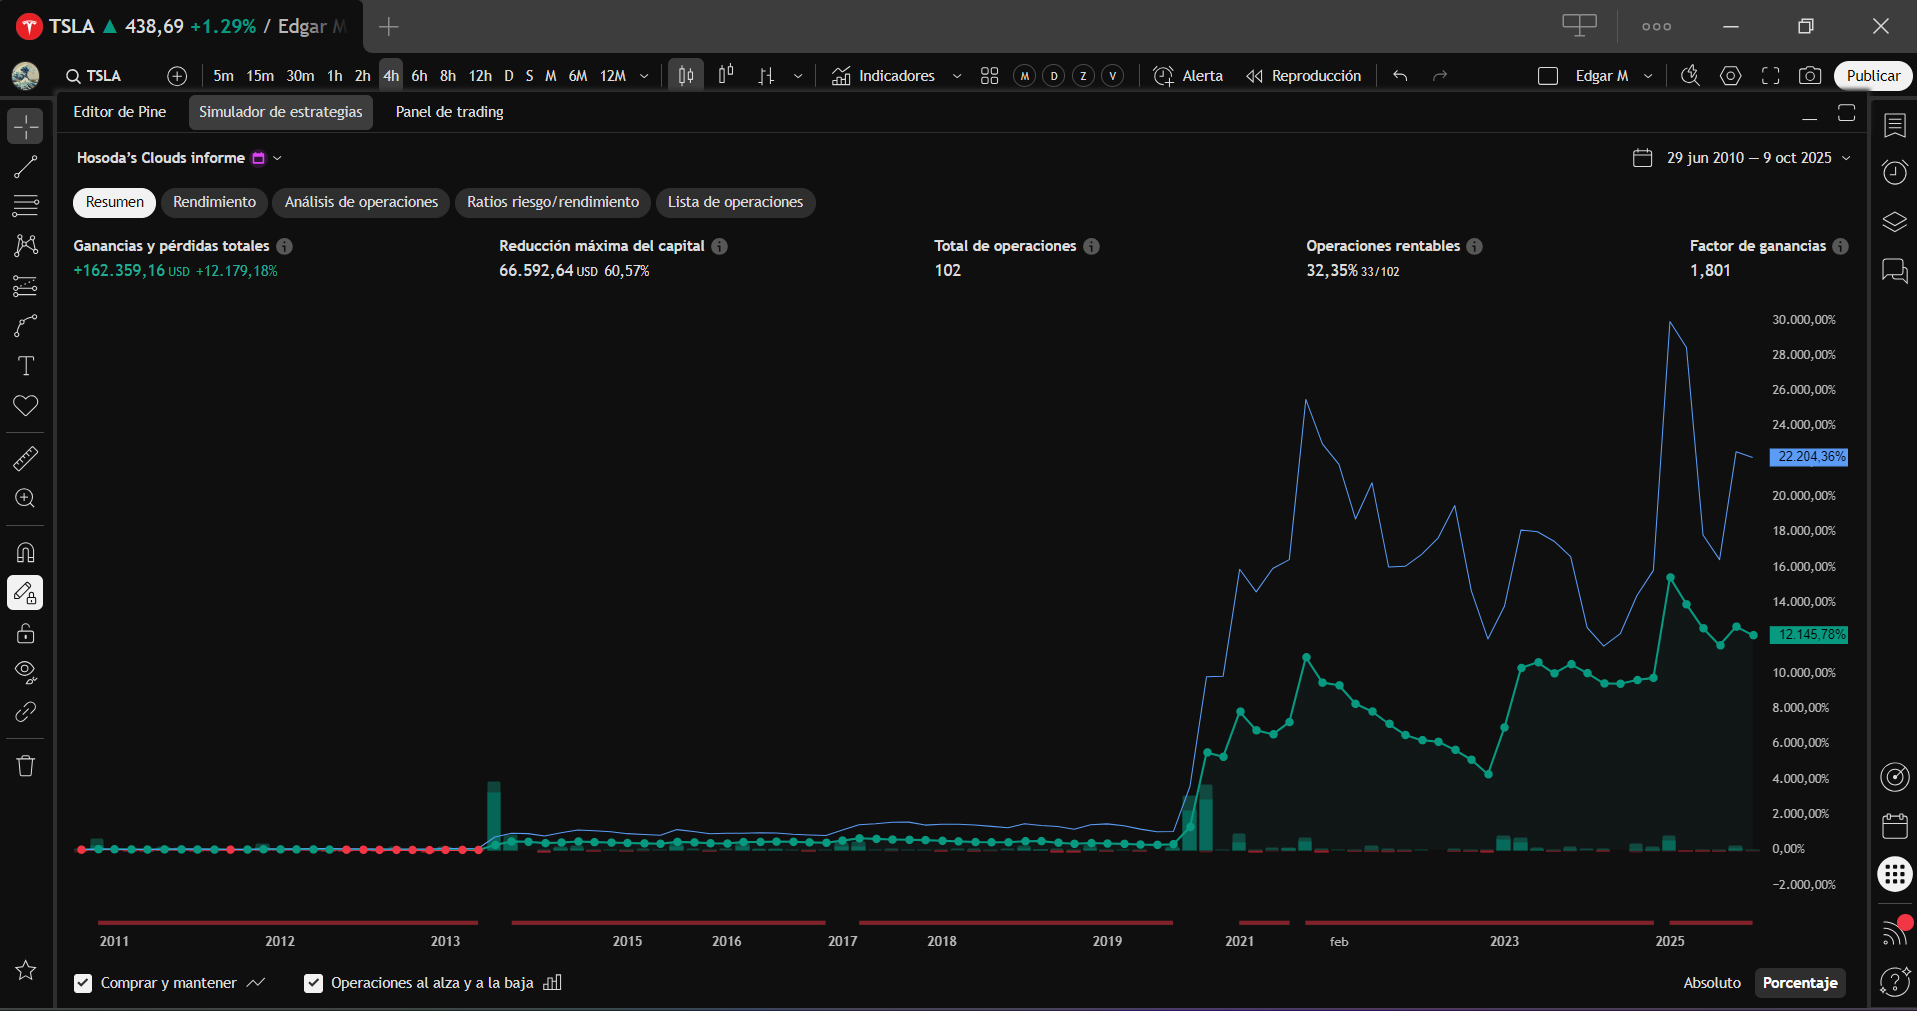Select the ruler measure tool
The image size is (1917, 1011).
coord(25,459)
